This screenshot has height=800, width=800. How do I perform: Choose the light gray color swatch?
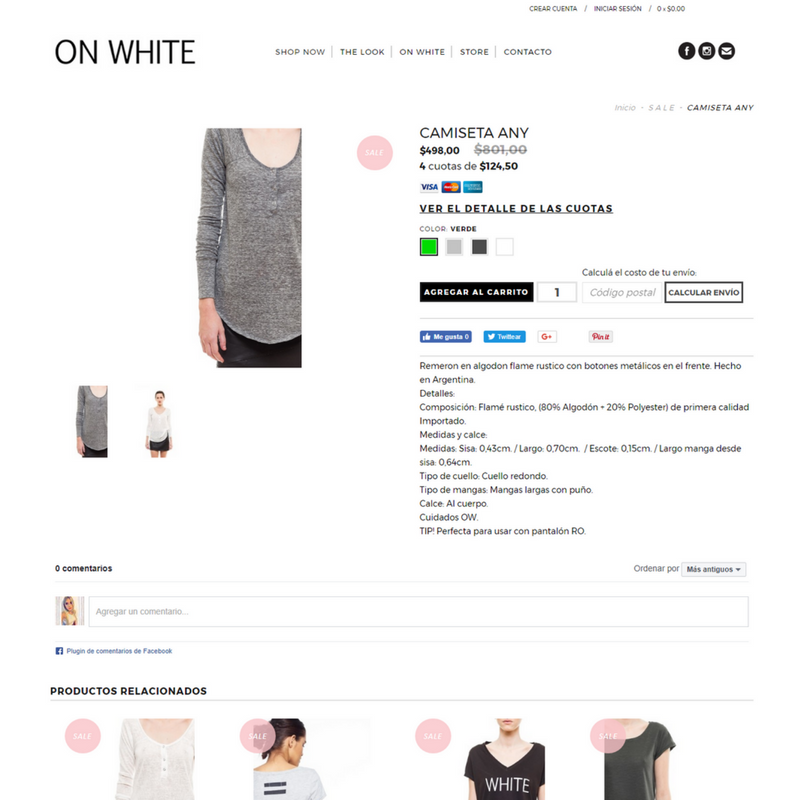(x=454, y=247)
